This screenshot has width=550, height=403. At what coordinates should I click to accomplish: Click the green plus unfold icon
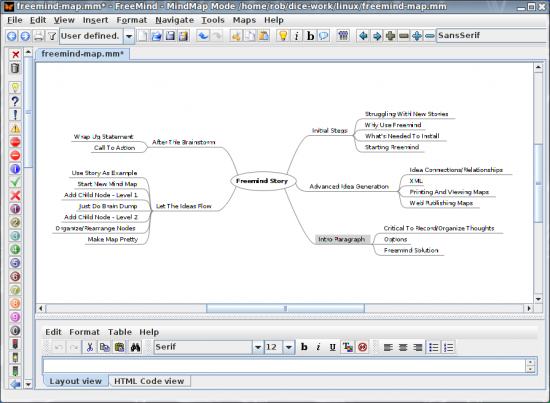(x=390, y=36)
